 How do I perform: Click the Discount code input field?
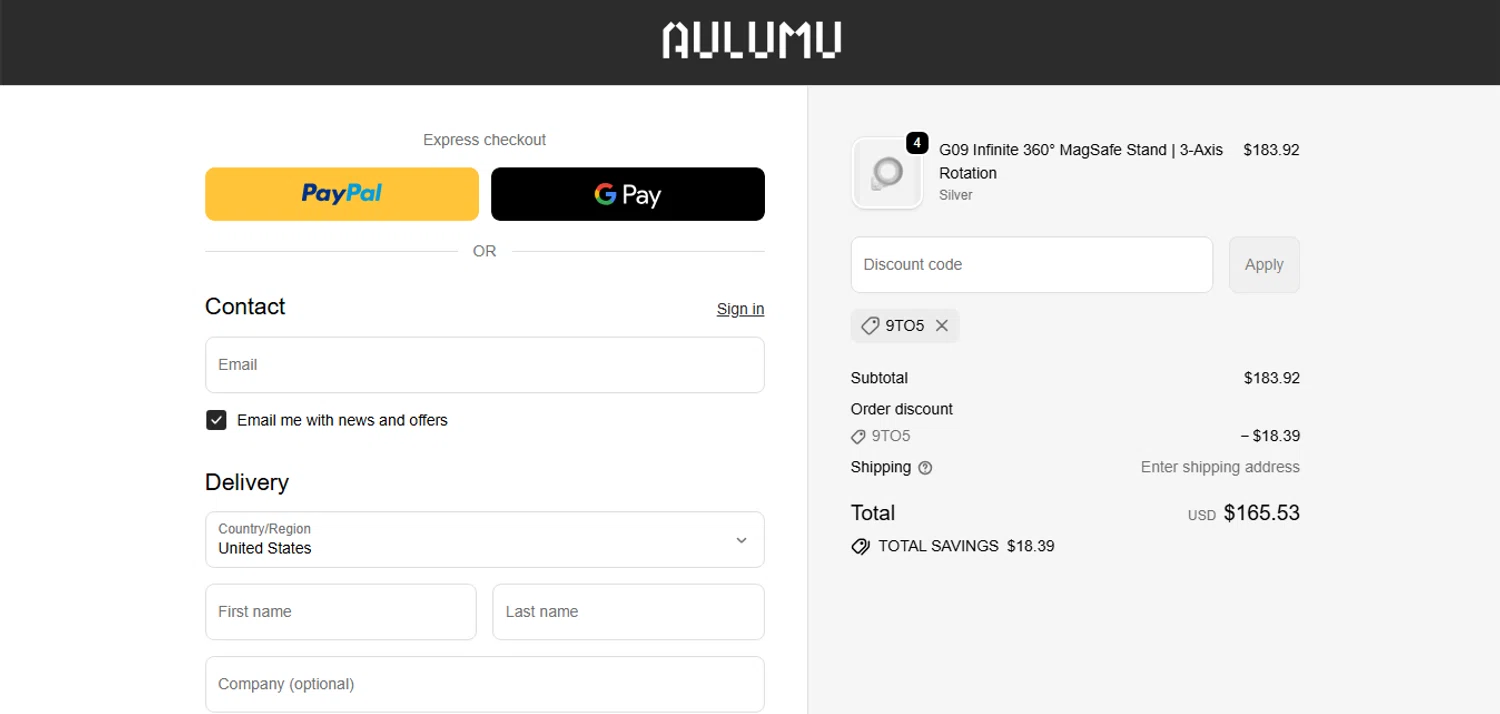pyautogui.click(x=1032, y=265)
